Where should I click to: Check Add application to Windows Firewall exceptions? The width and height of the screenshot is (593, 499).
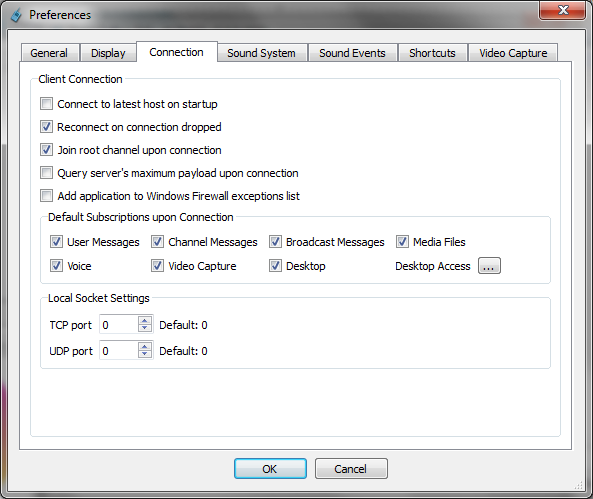click(x=47, y=196)
